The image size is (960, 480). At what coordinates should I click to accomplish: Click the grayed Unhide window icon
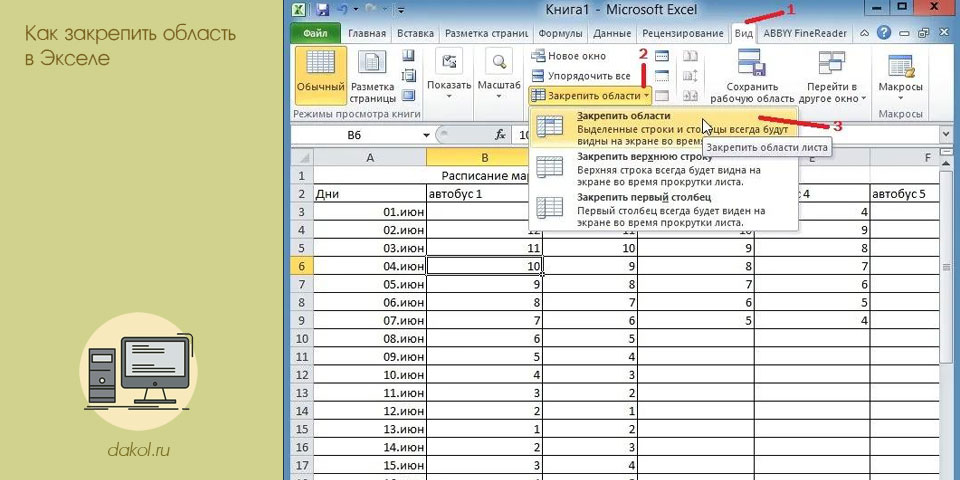point(661,96)
